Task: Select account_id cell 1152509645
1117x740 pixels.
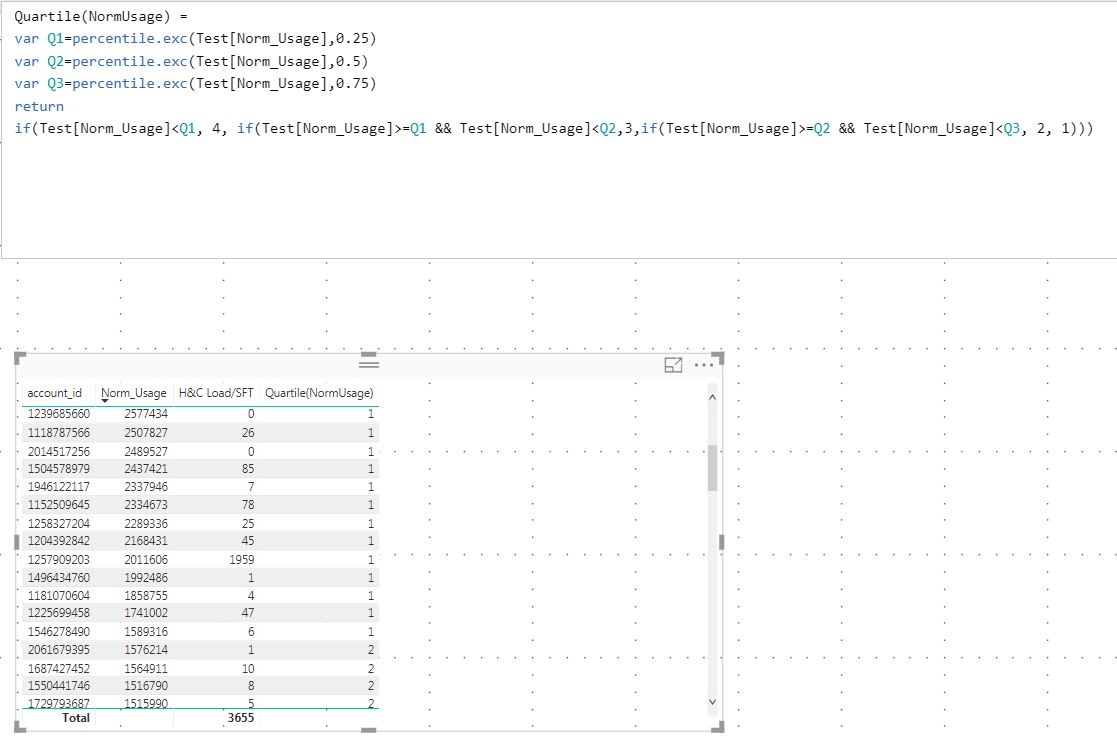Action: click(x=58, y=504)
